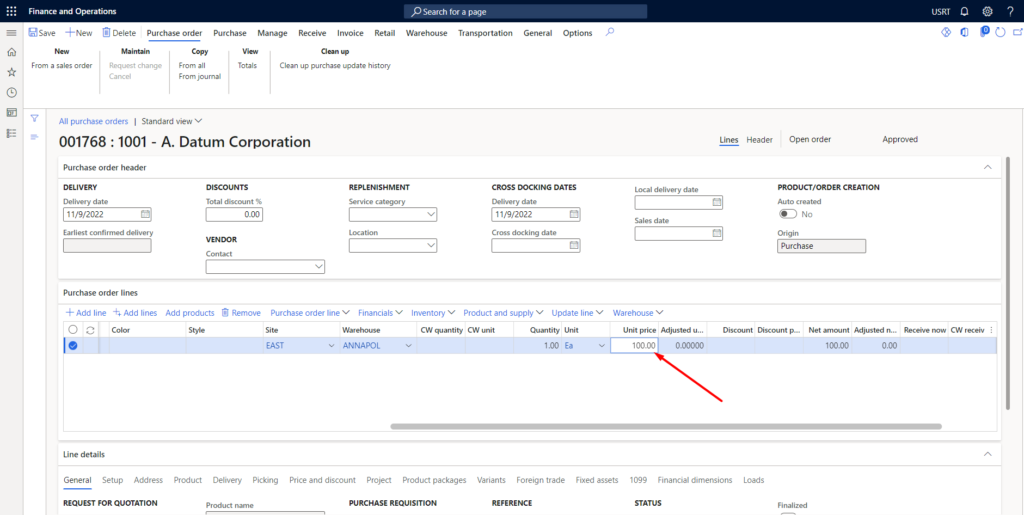Screen dimensions: 1024x515
Task: Click Add products button
Action: pos(190,313)
